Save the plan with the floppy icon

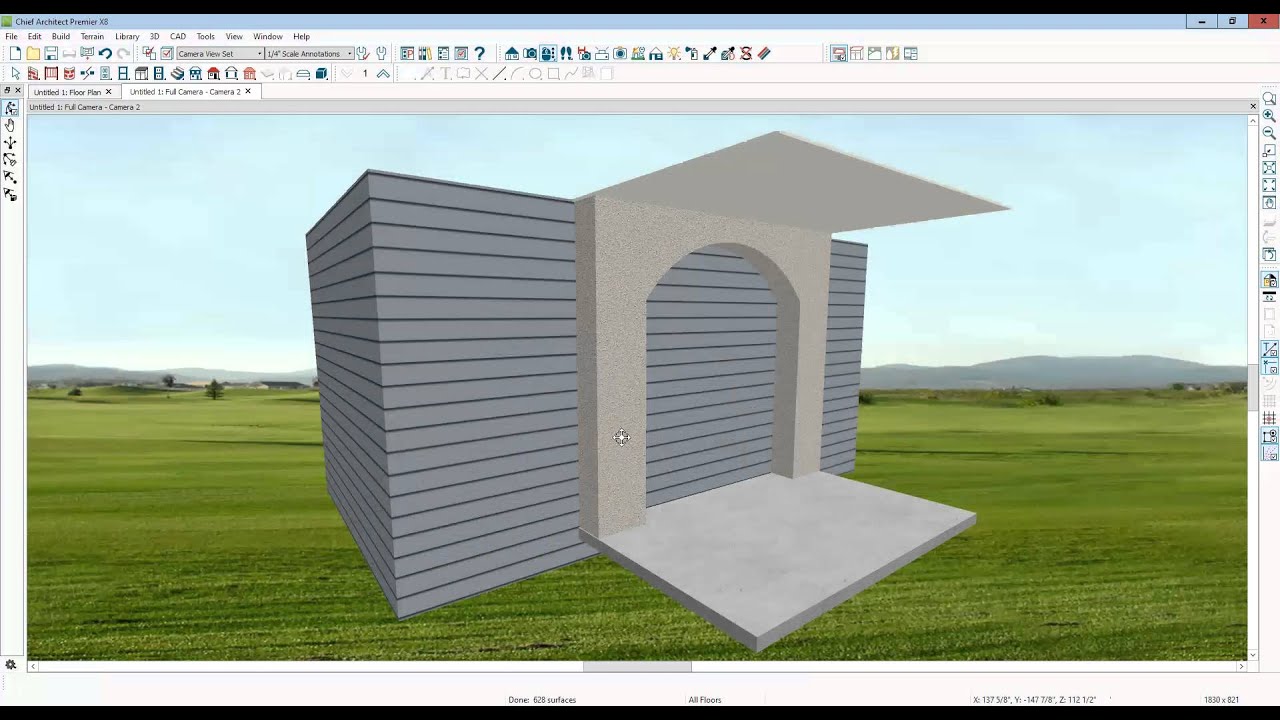(51, 53)
